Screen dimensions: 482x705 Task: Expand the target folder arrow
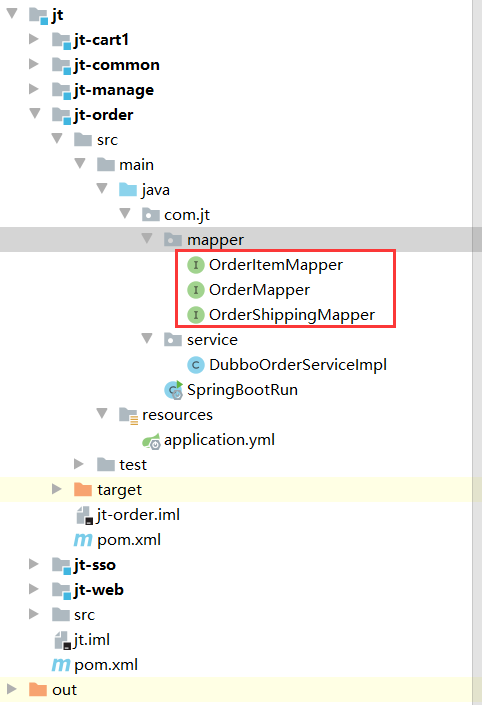tap(56, 489)
